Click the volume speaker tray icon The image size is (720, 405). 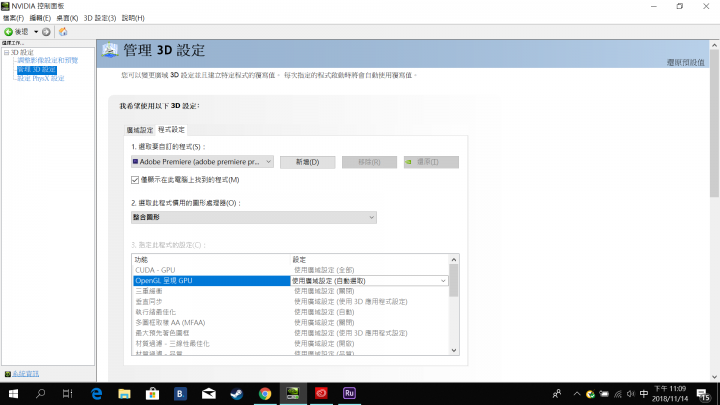[631, 394]
